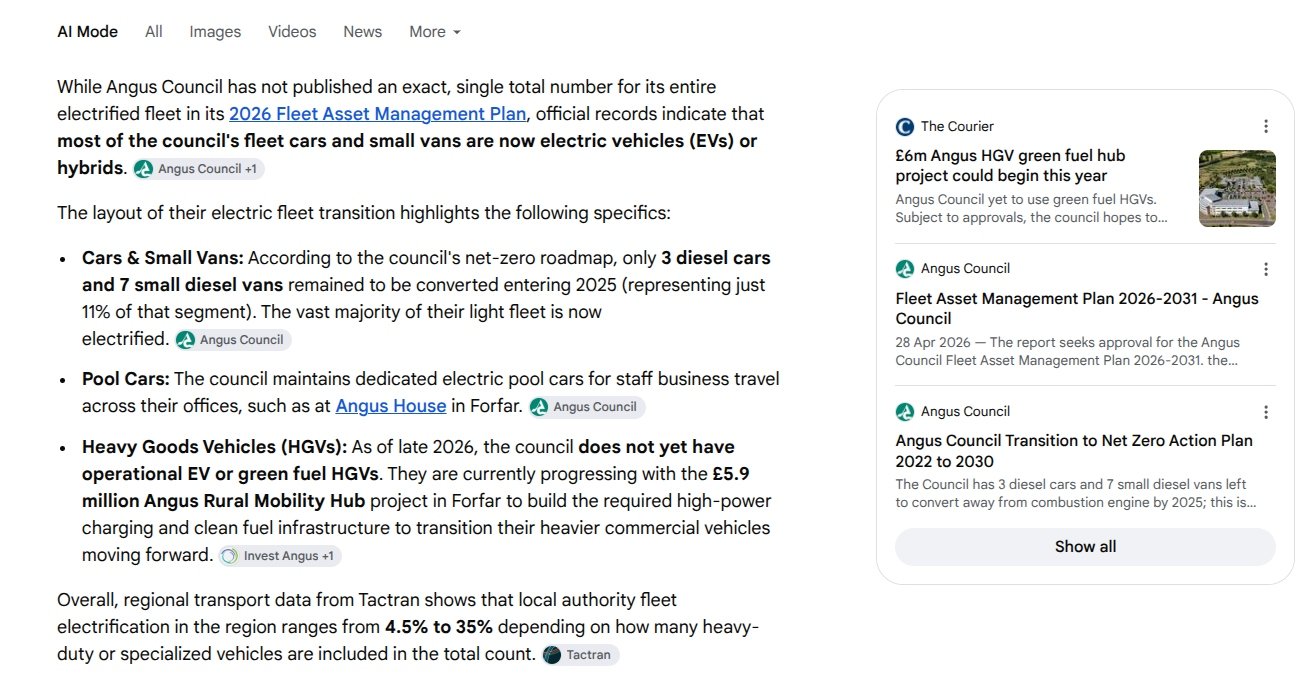Expand the More dropdown menu
This screenshot has width=1315, height=673.
[x=435, y=32]
